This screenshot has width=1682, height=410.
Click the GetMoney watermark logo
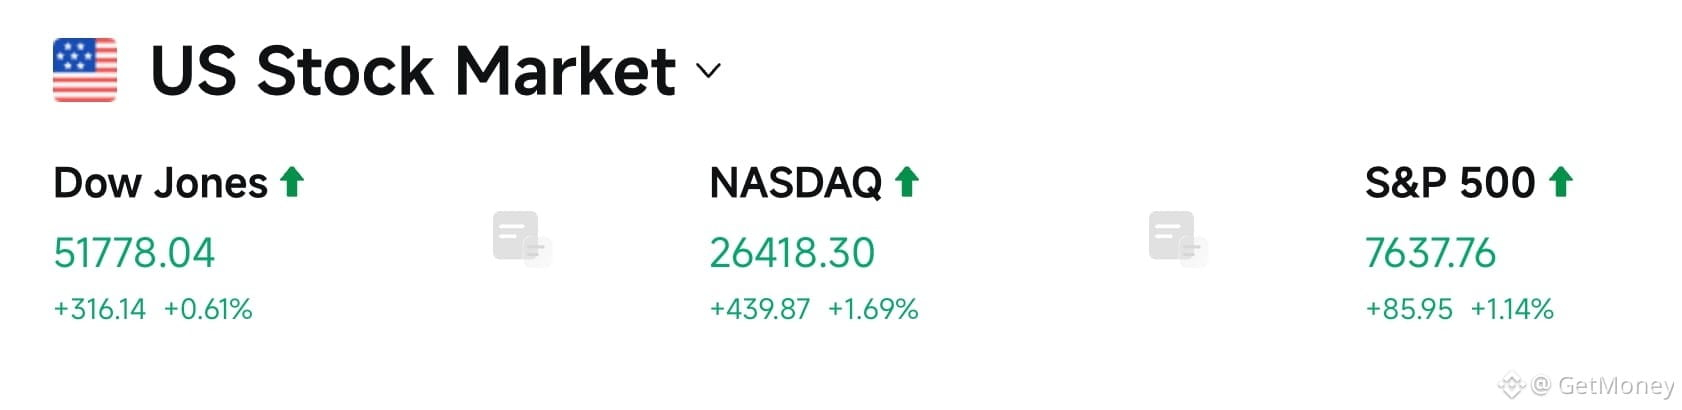tap(1511, 385)
